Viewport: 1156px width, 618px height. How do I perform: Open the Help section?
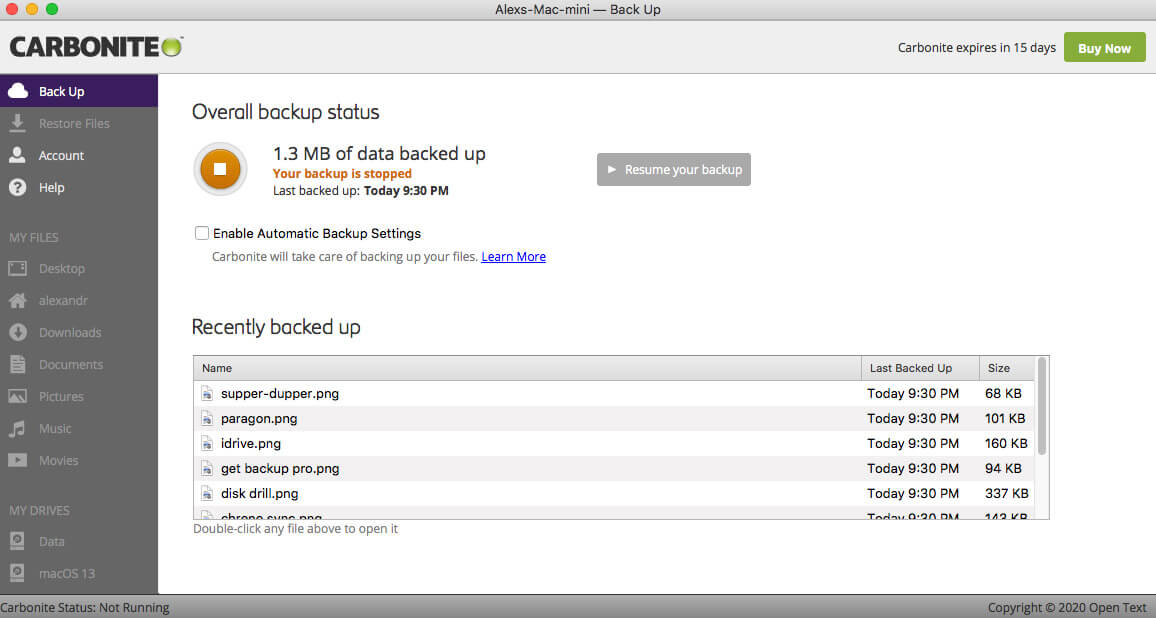click(51, 188)
